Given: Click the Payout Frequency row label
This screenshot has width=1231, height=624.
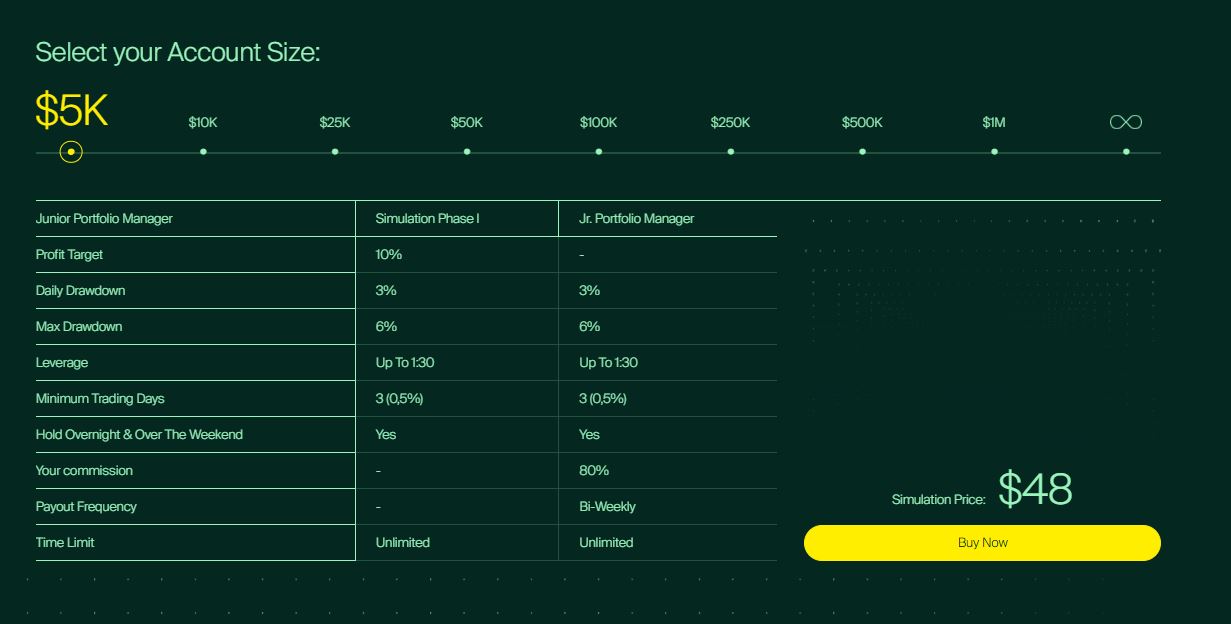Looking at the screenshot, I should 86,507.
